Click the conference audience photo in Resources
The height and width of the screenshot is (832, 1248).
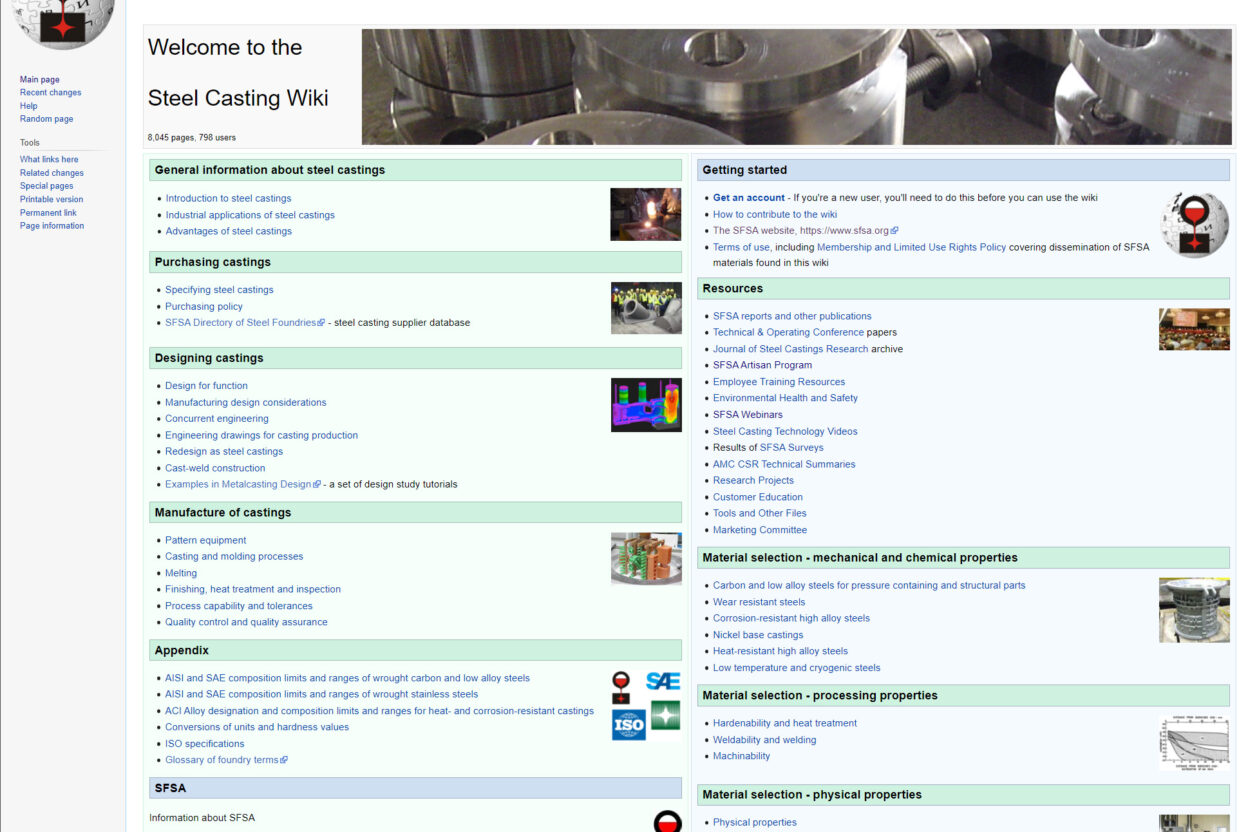tap(1194, 329)
